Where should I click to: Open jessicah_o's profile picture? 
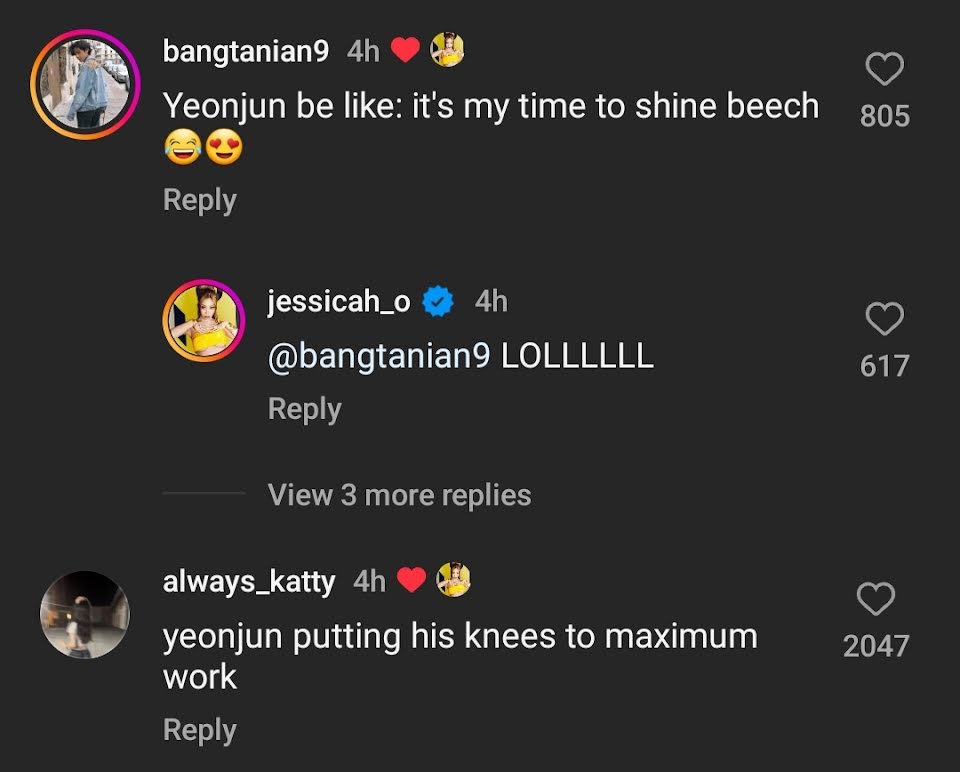(x=204, y=320)
